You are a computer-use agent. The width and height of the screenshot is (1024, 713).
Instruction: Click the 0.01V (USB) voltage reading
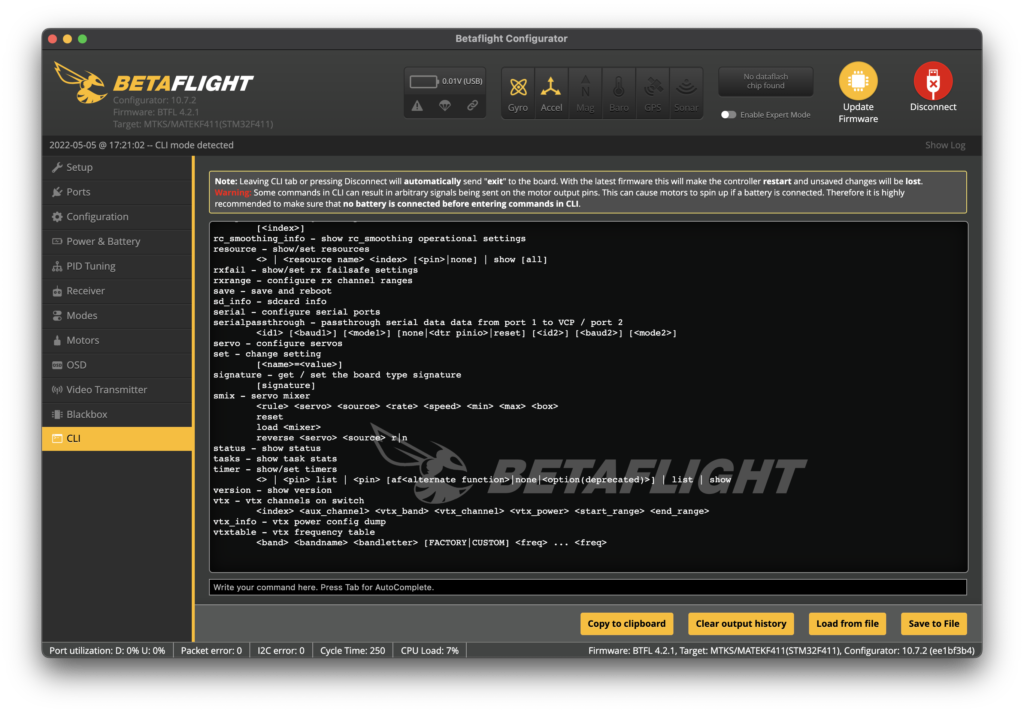click(462, 81)
